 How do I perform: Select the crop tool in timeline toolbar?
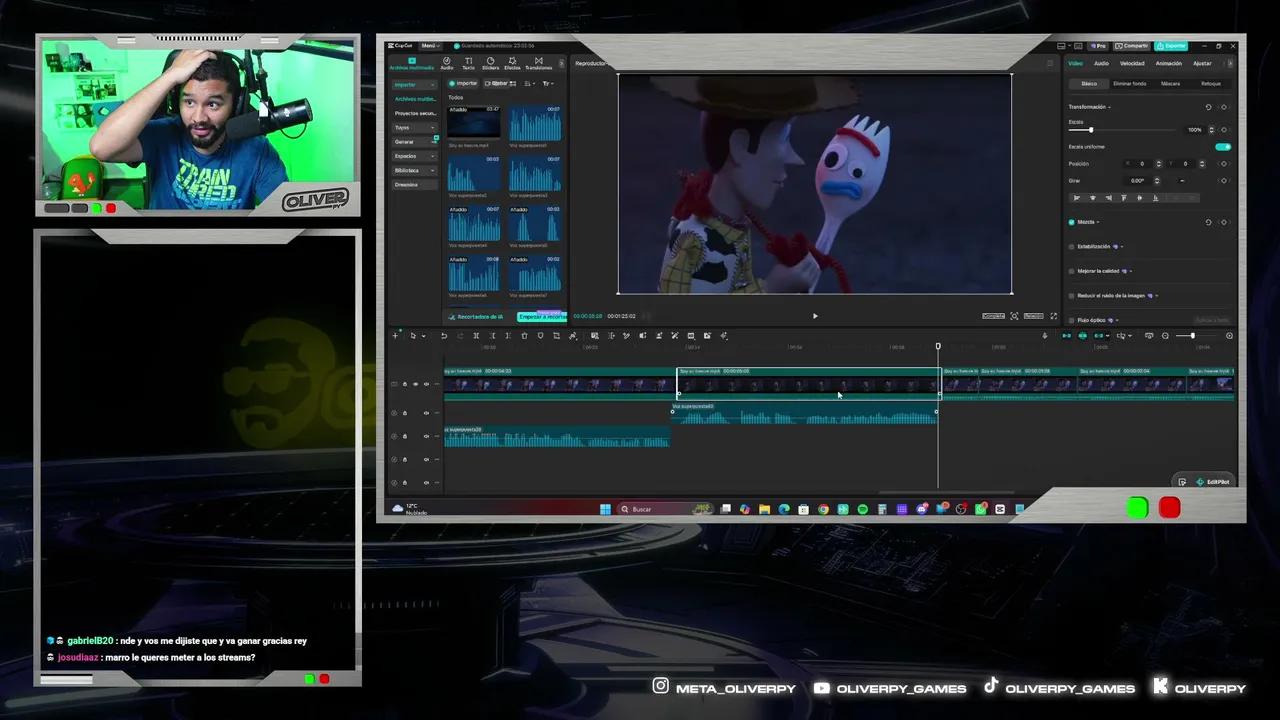pyautogui.click(x=557, y=336)
